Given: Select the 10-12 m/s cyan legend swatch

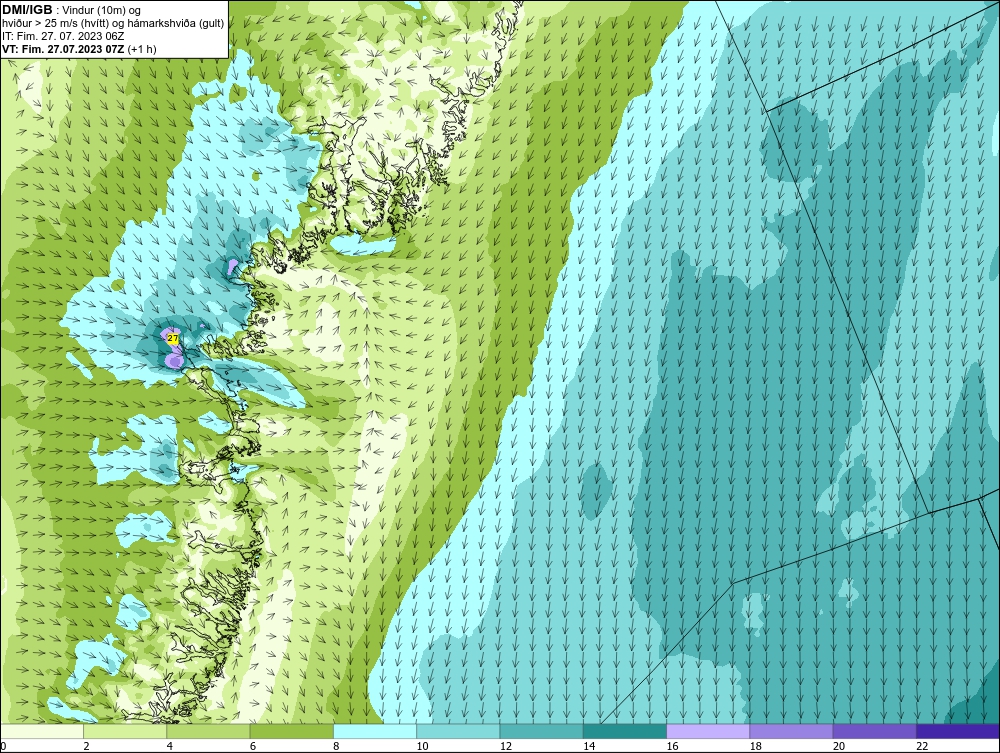Looking at the screenshot, I should click(458, 731).
